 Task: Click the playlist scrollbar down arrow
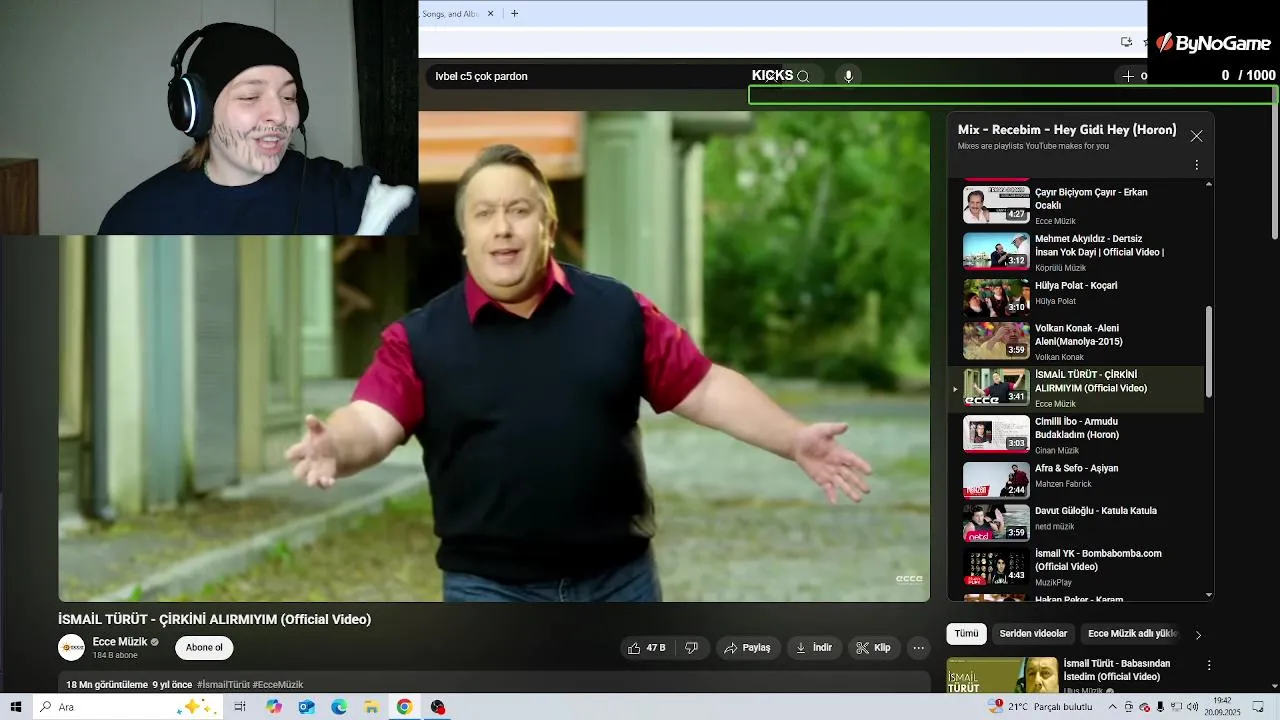pos(1209,595)
